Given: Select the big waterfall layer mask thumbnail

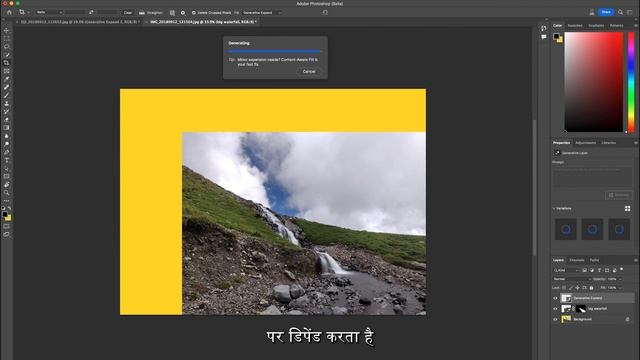Looking at the screenshot, I should (581, 309).
